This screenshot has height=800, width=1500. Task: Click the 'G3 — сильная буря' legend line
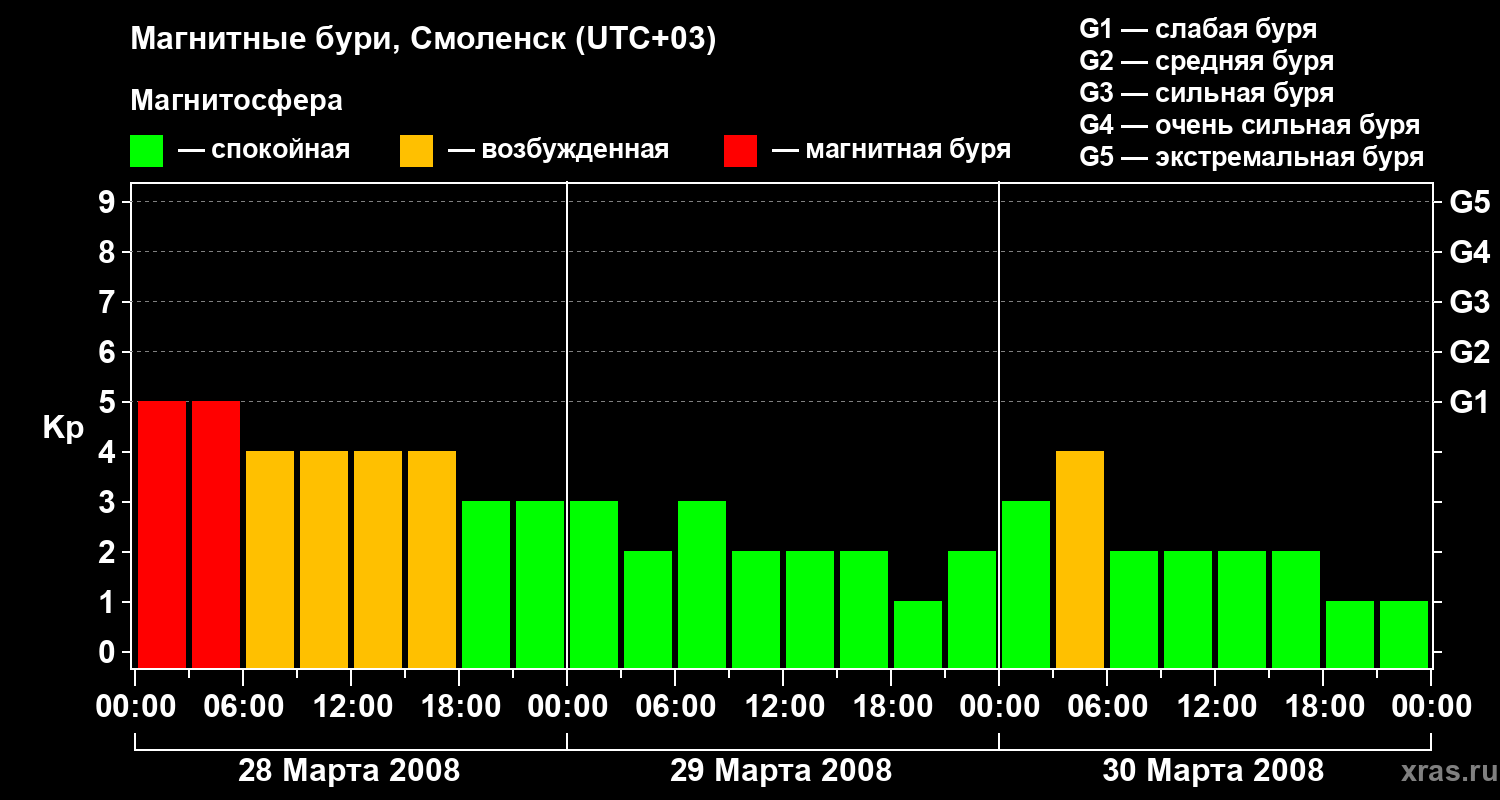pyautogui.click(x=1207, y=93)
